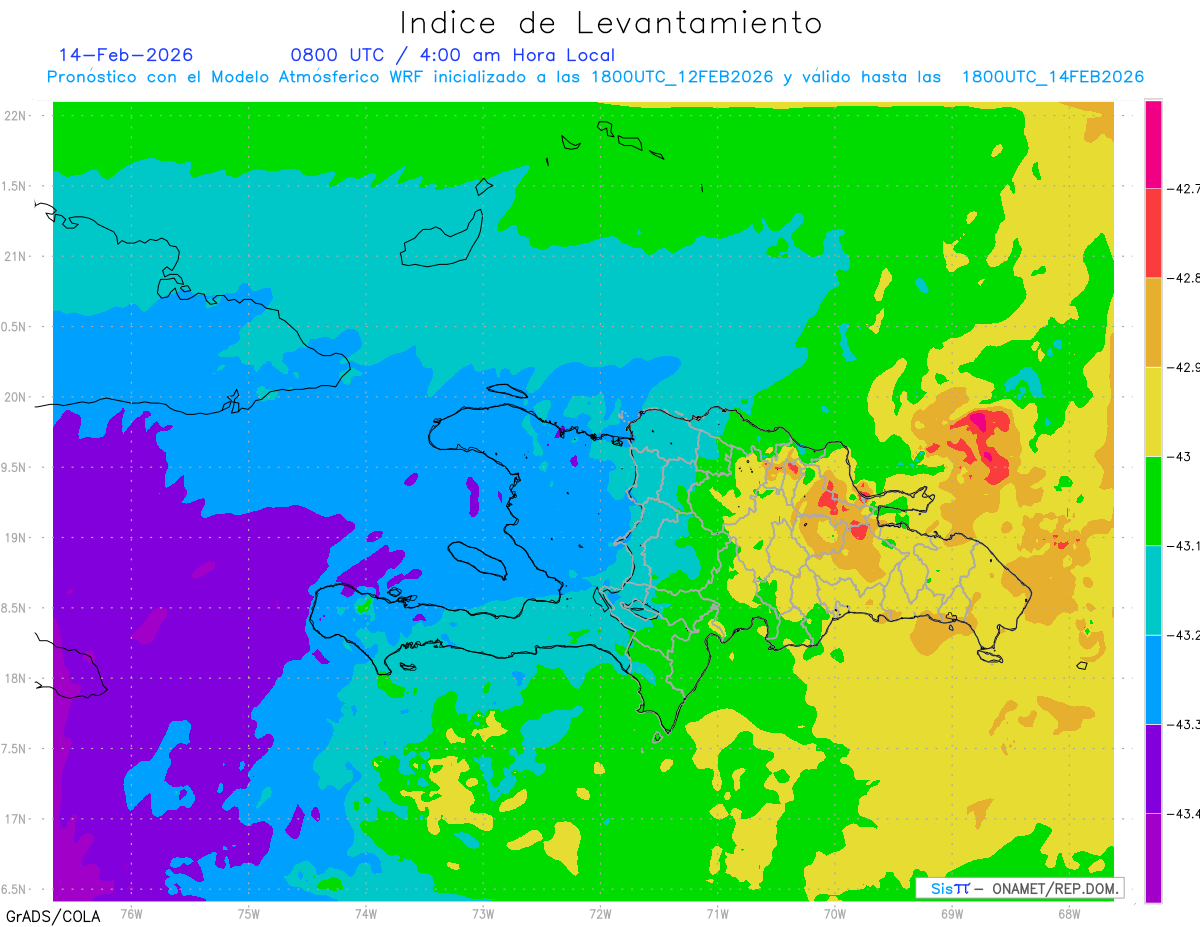1200x927 pixels.
Task: Pick the violet legend swatch below -43.4
Action: click(1153, 857)
